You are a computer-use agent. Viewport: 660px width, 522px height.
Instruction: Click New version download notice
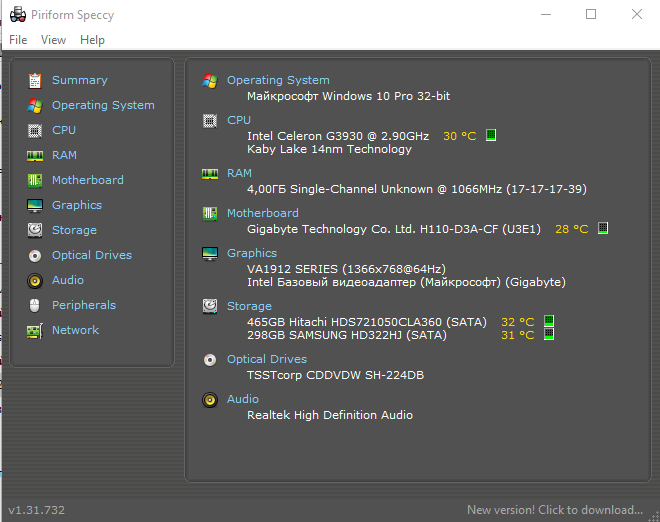click(x=554, y=510)
